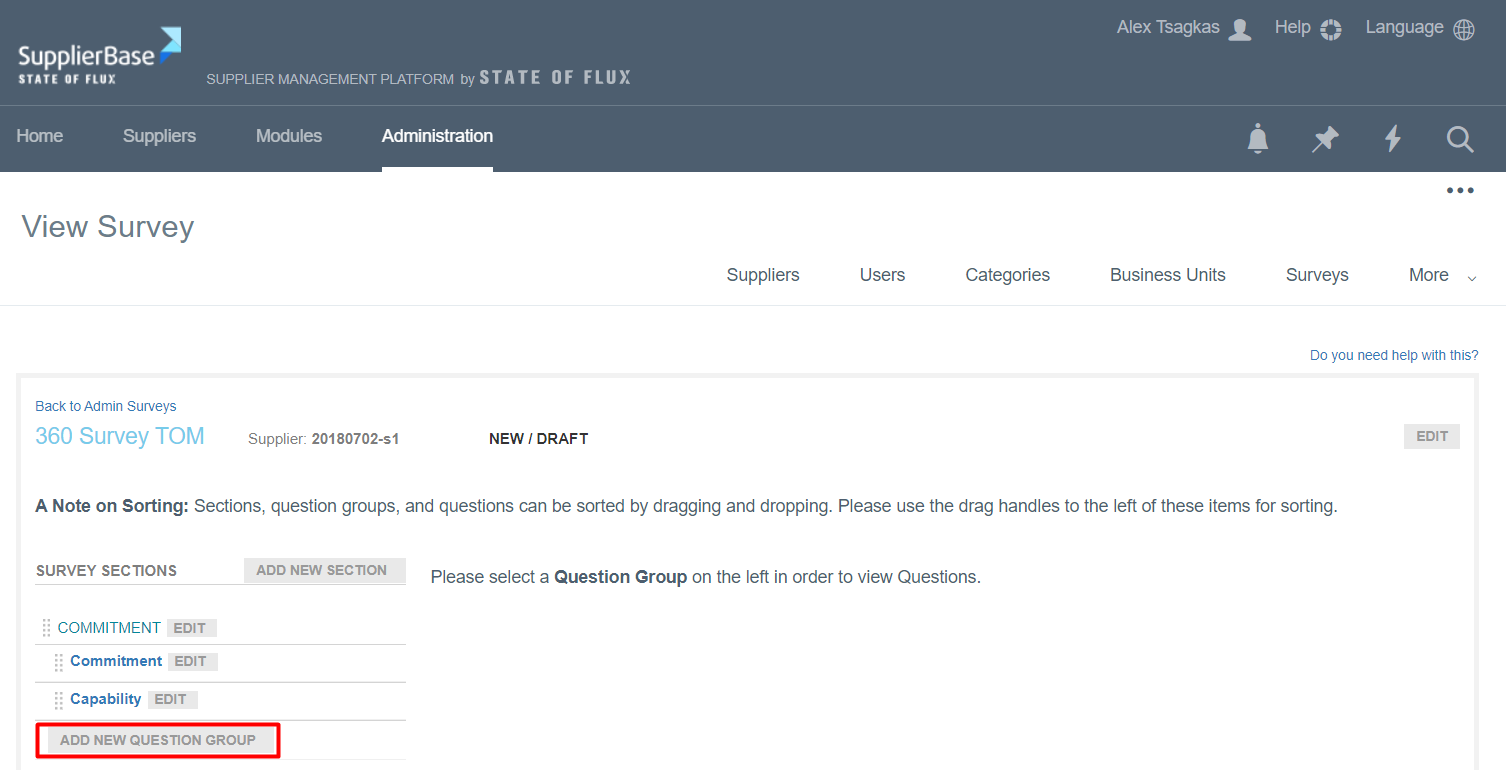Open quick actions lightning bolt icon
This screenshot has width=1506, height=770.
pos(1392,139)
